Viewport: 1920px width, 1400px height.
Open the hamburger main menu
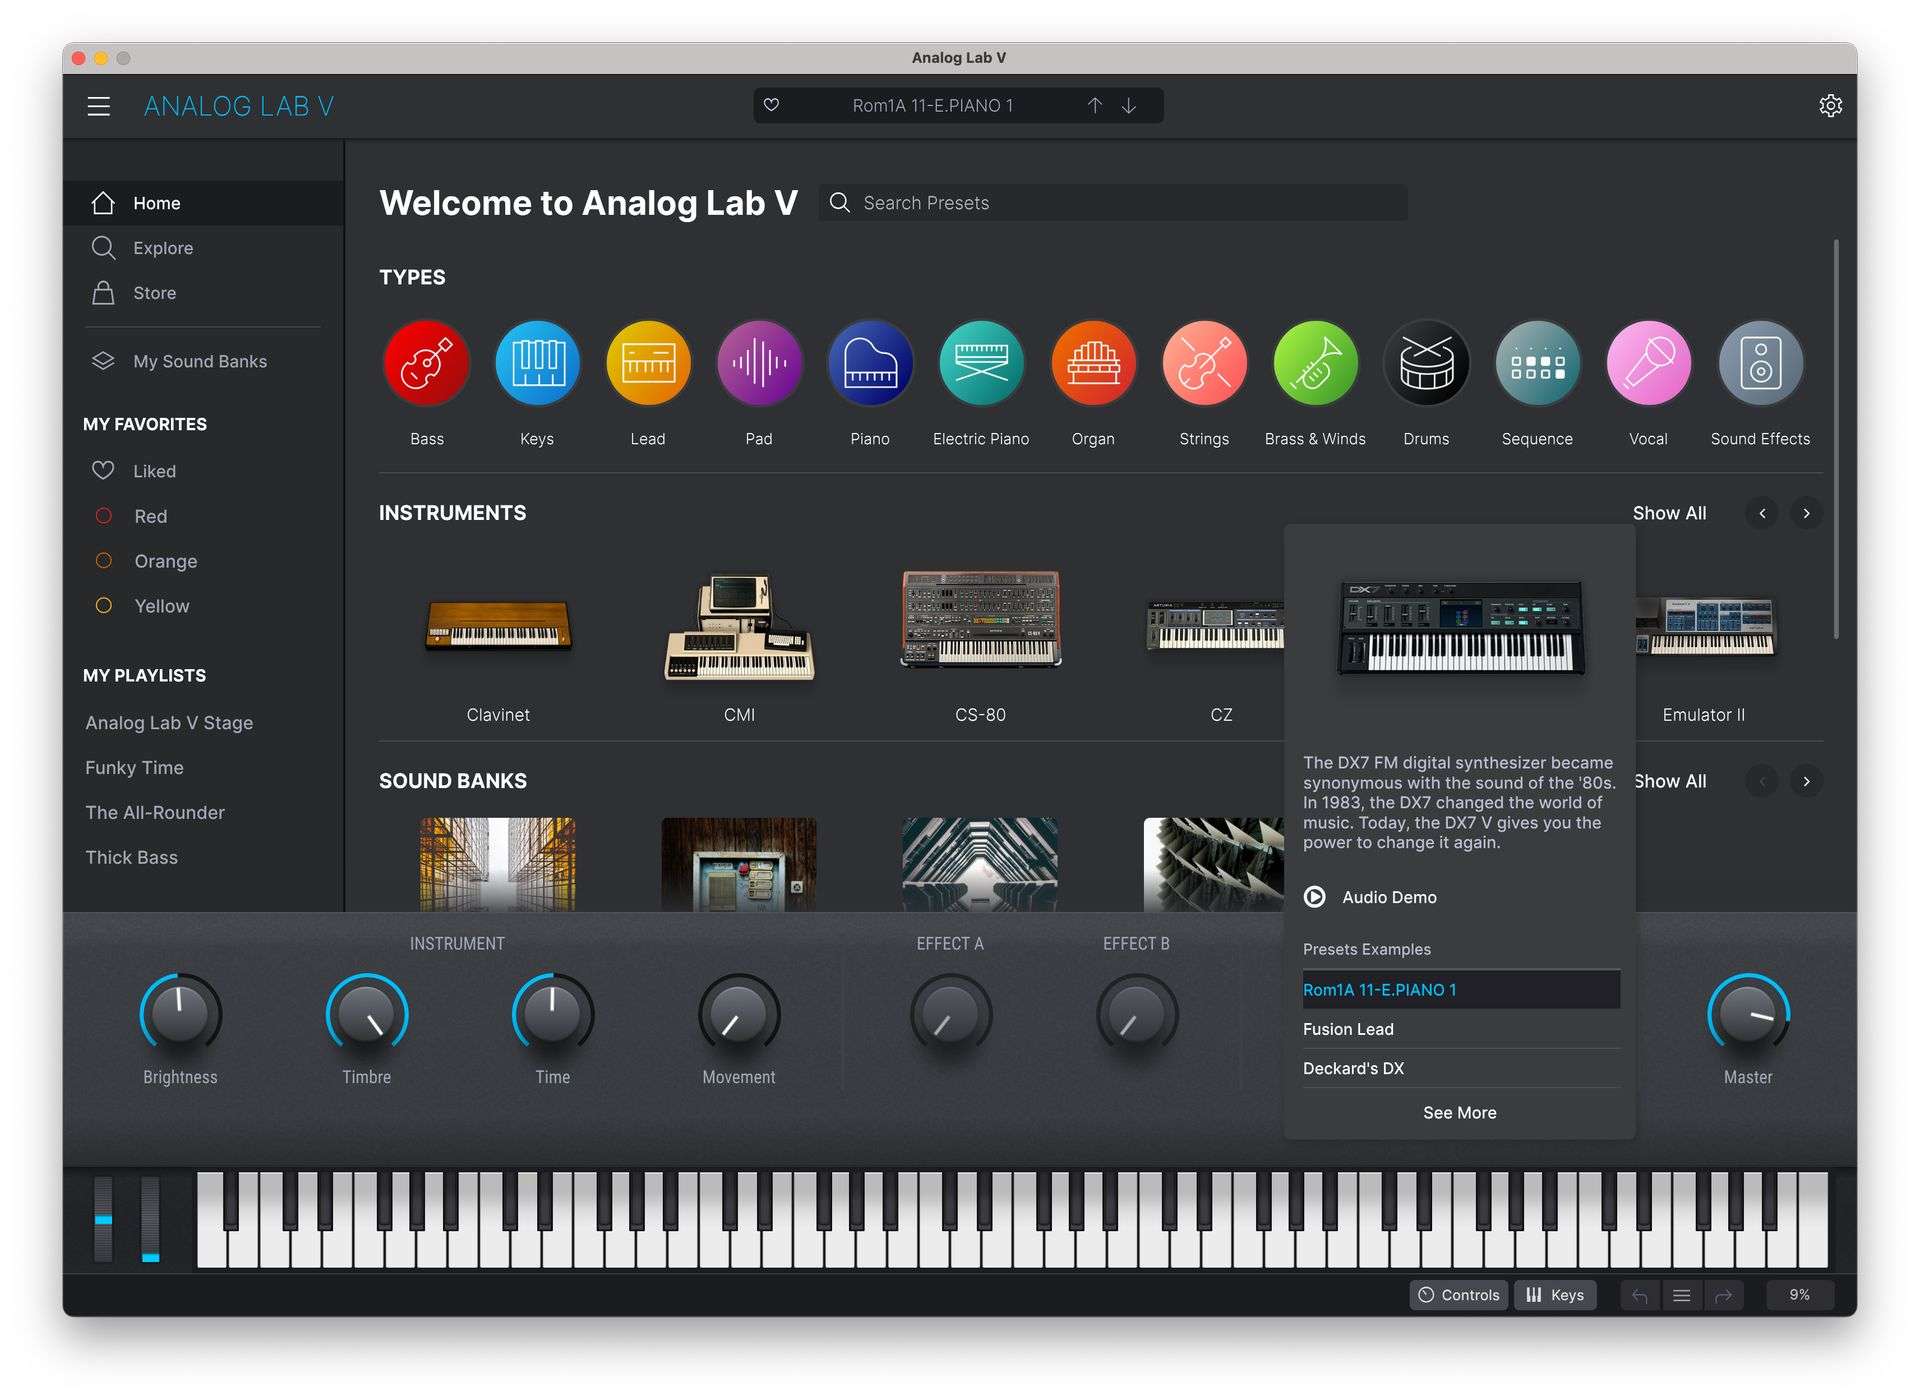tap(98, 106)
